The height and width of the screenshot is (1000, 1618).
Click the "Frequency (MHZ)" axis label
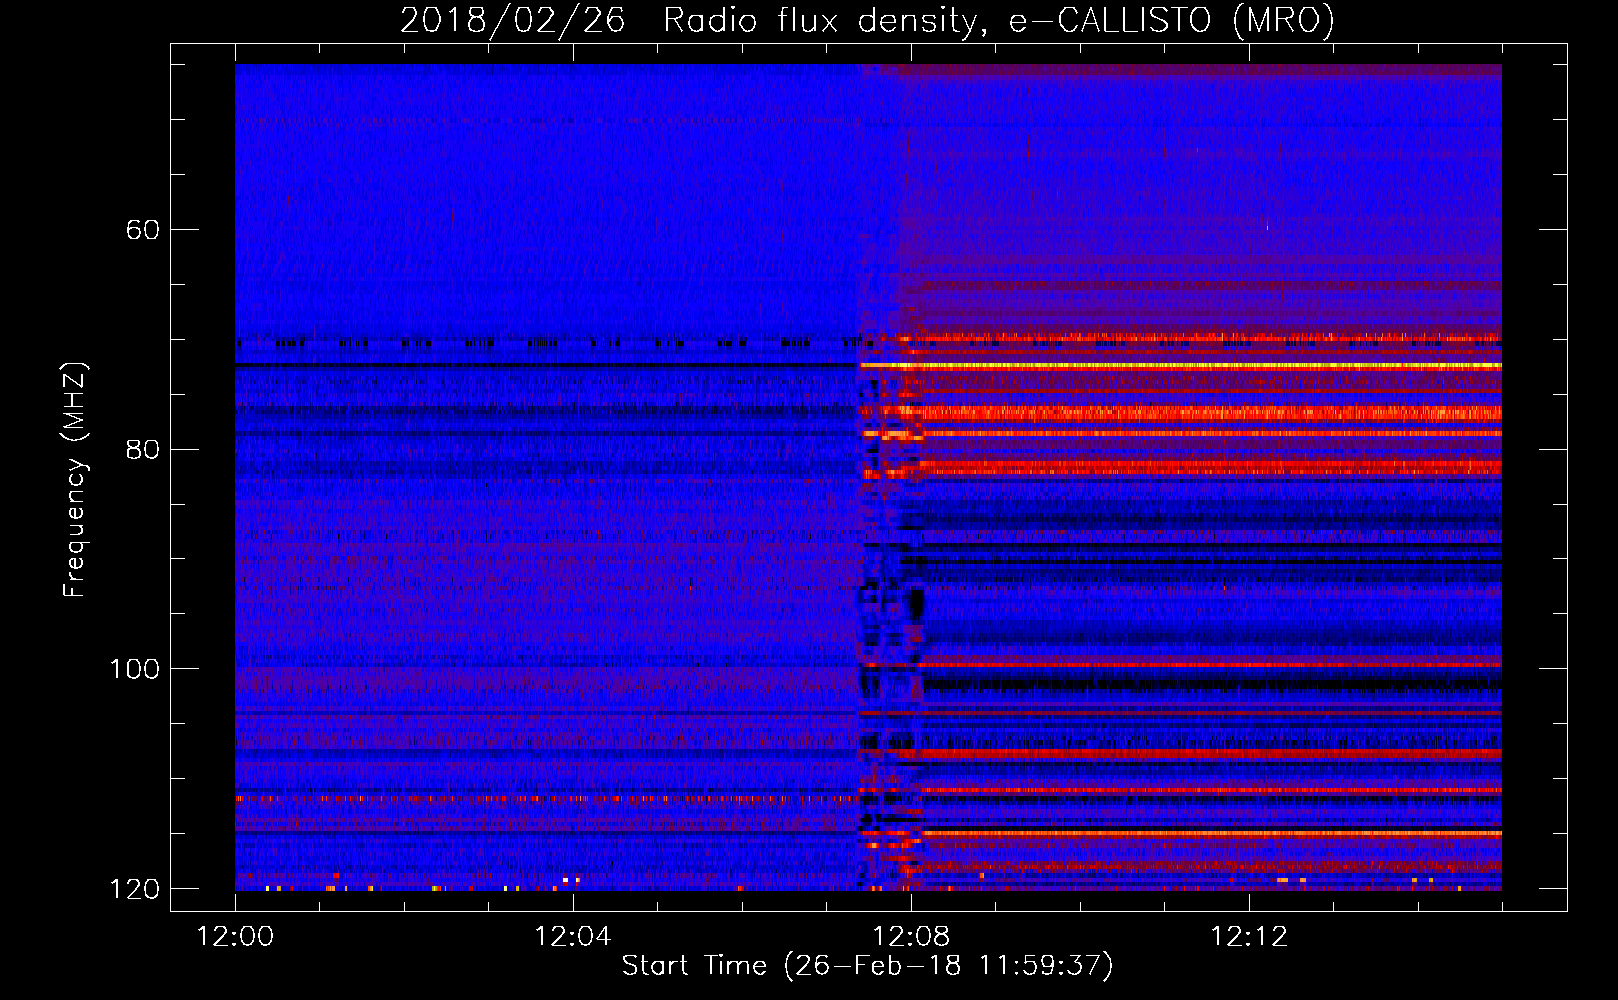click(x=74, y=480)
